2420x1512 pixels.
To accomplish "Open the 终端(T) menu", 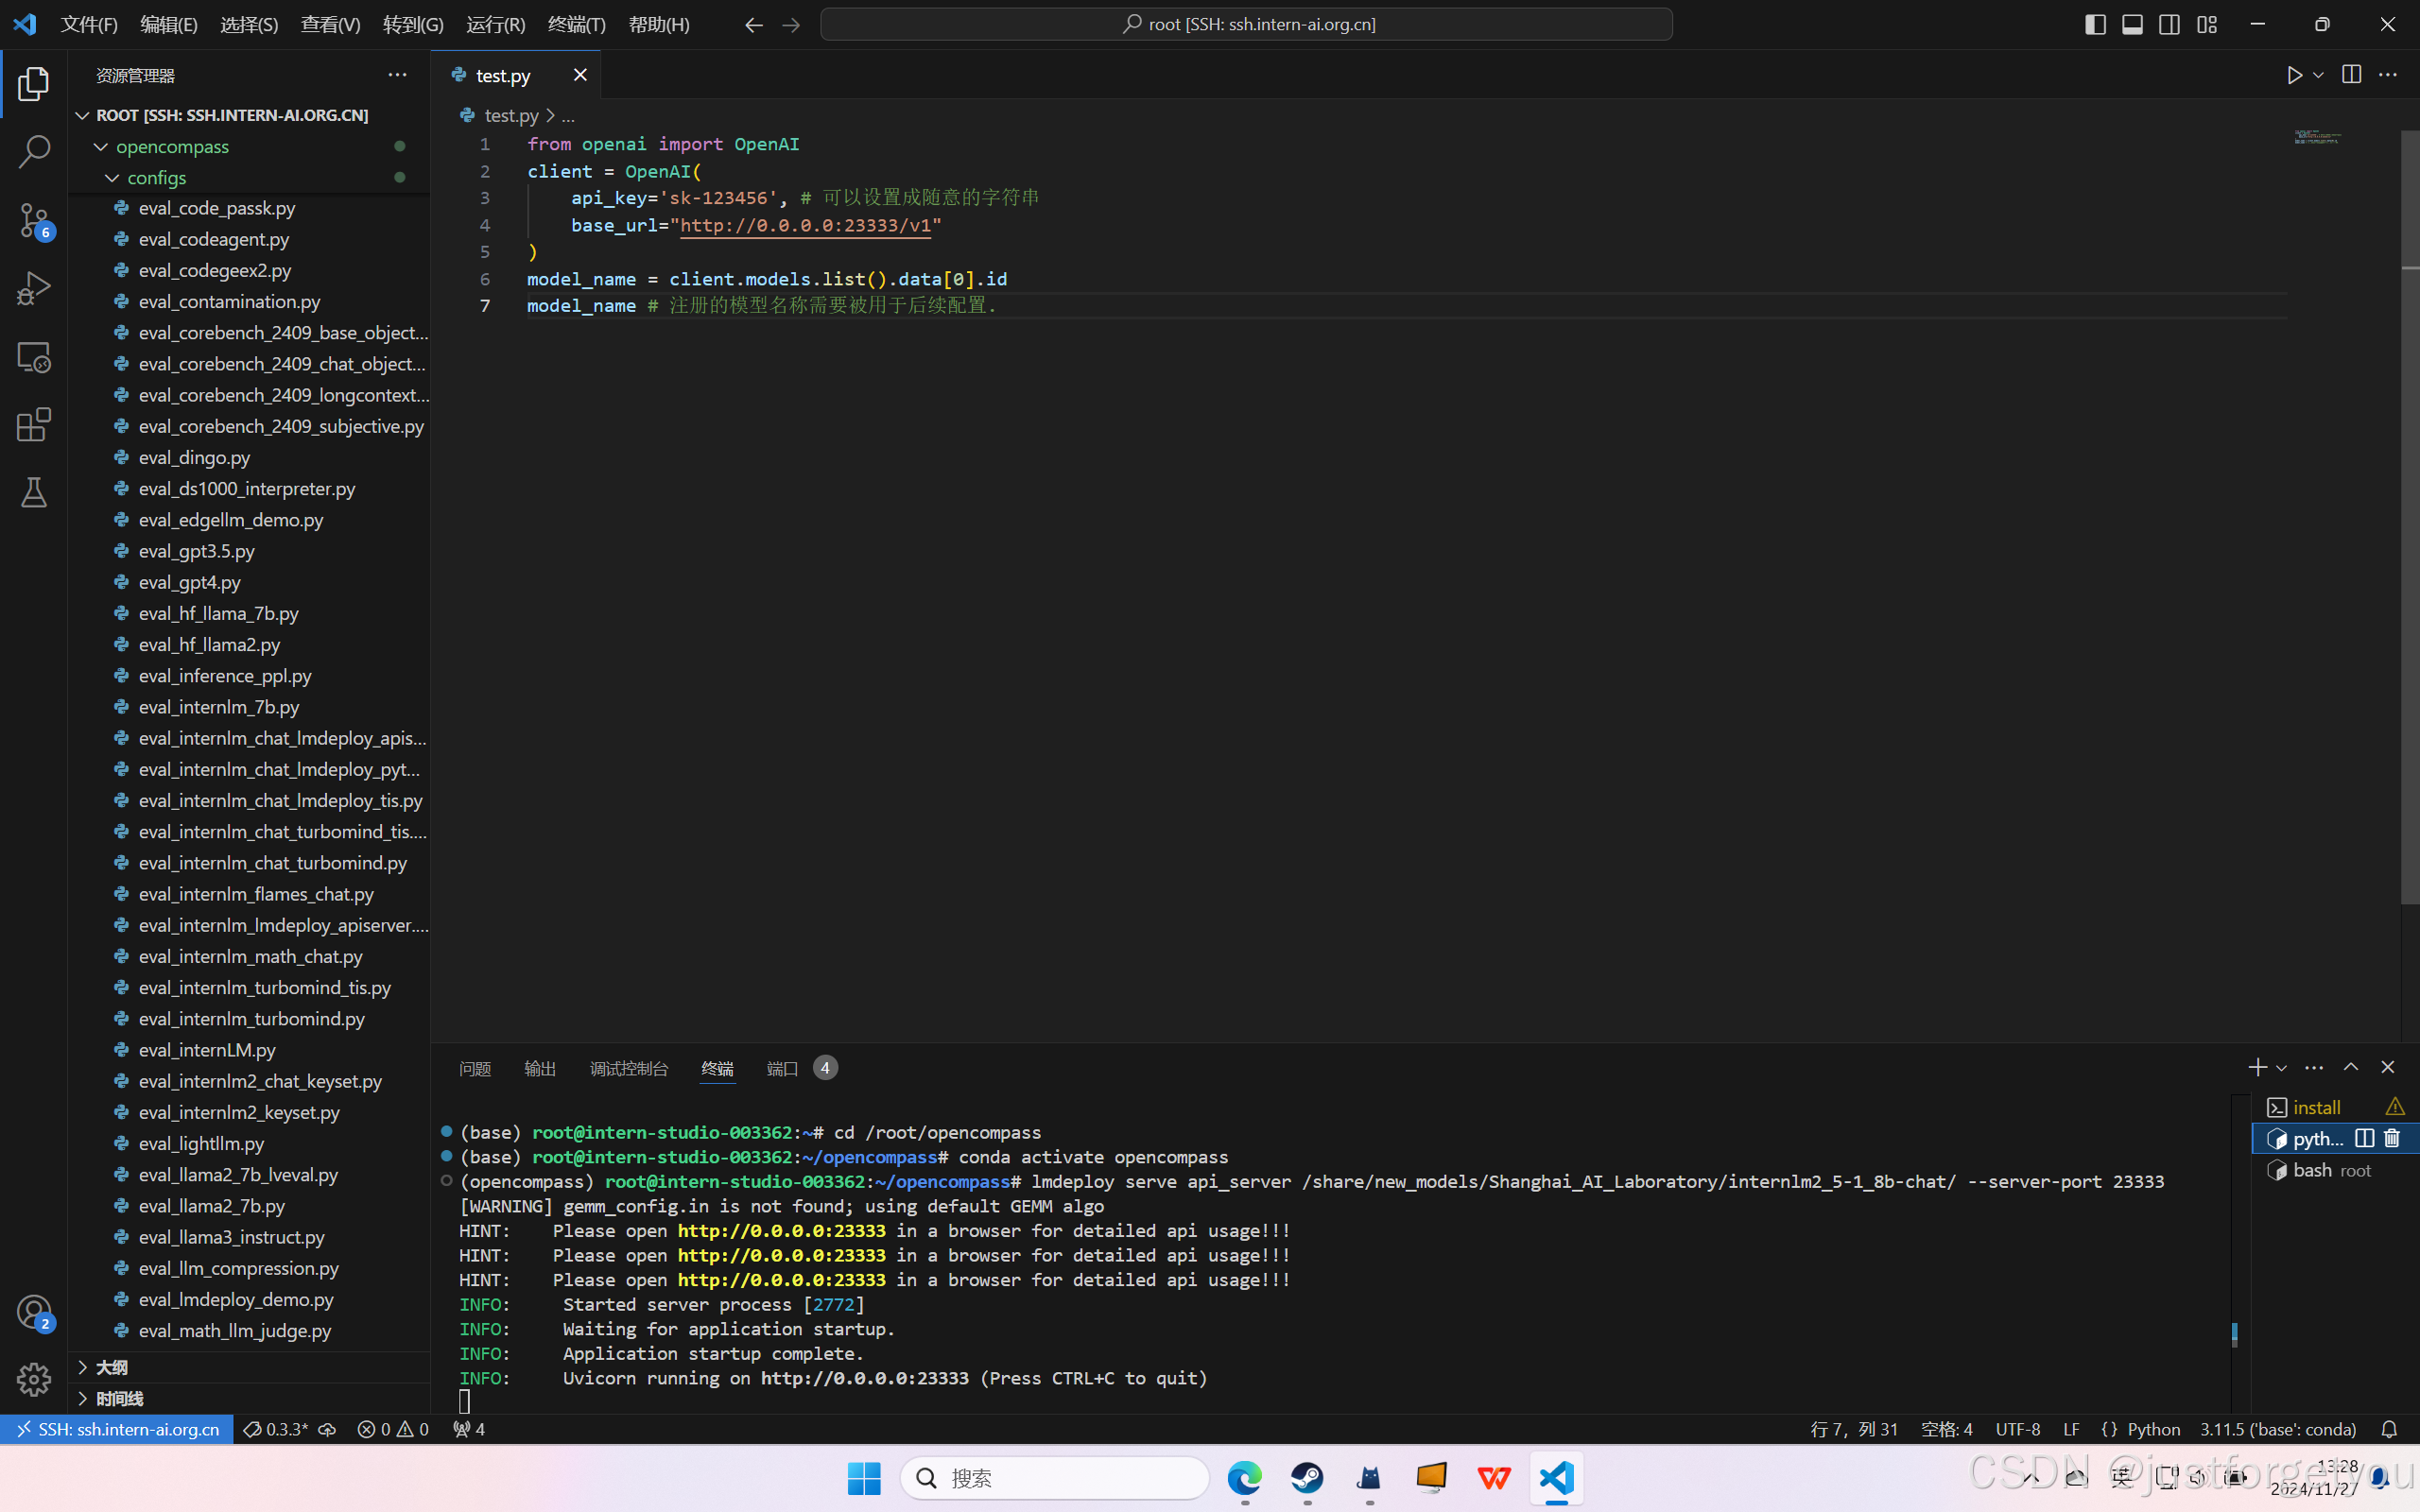I will pyautogui.click(x=576, y=24).
